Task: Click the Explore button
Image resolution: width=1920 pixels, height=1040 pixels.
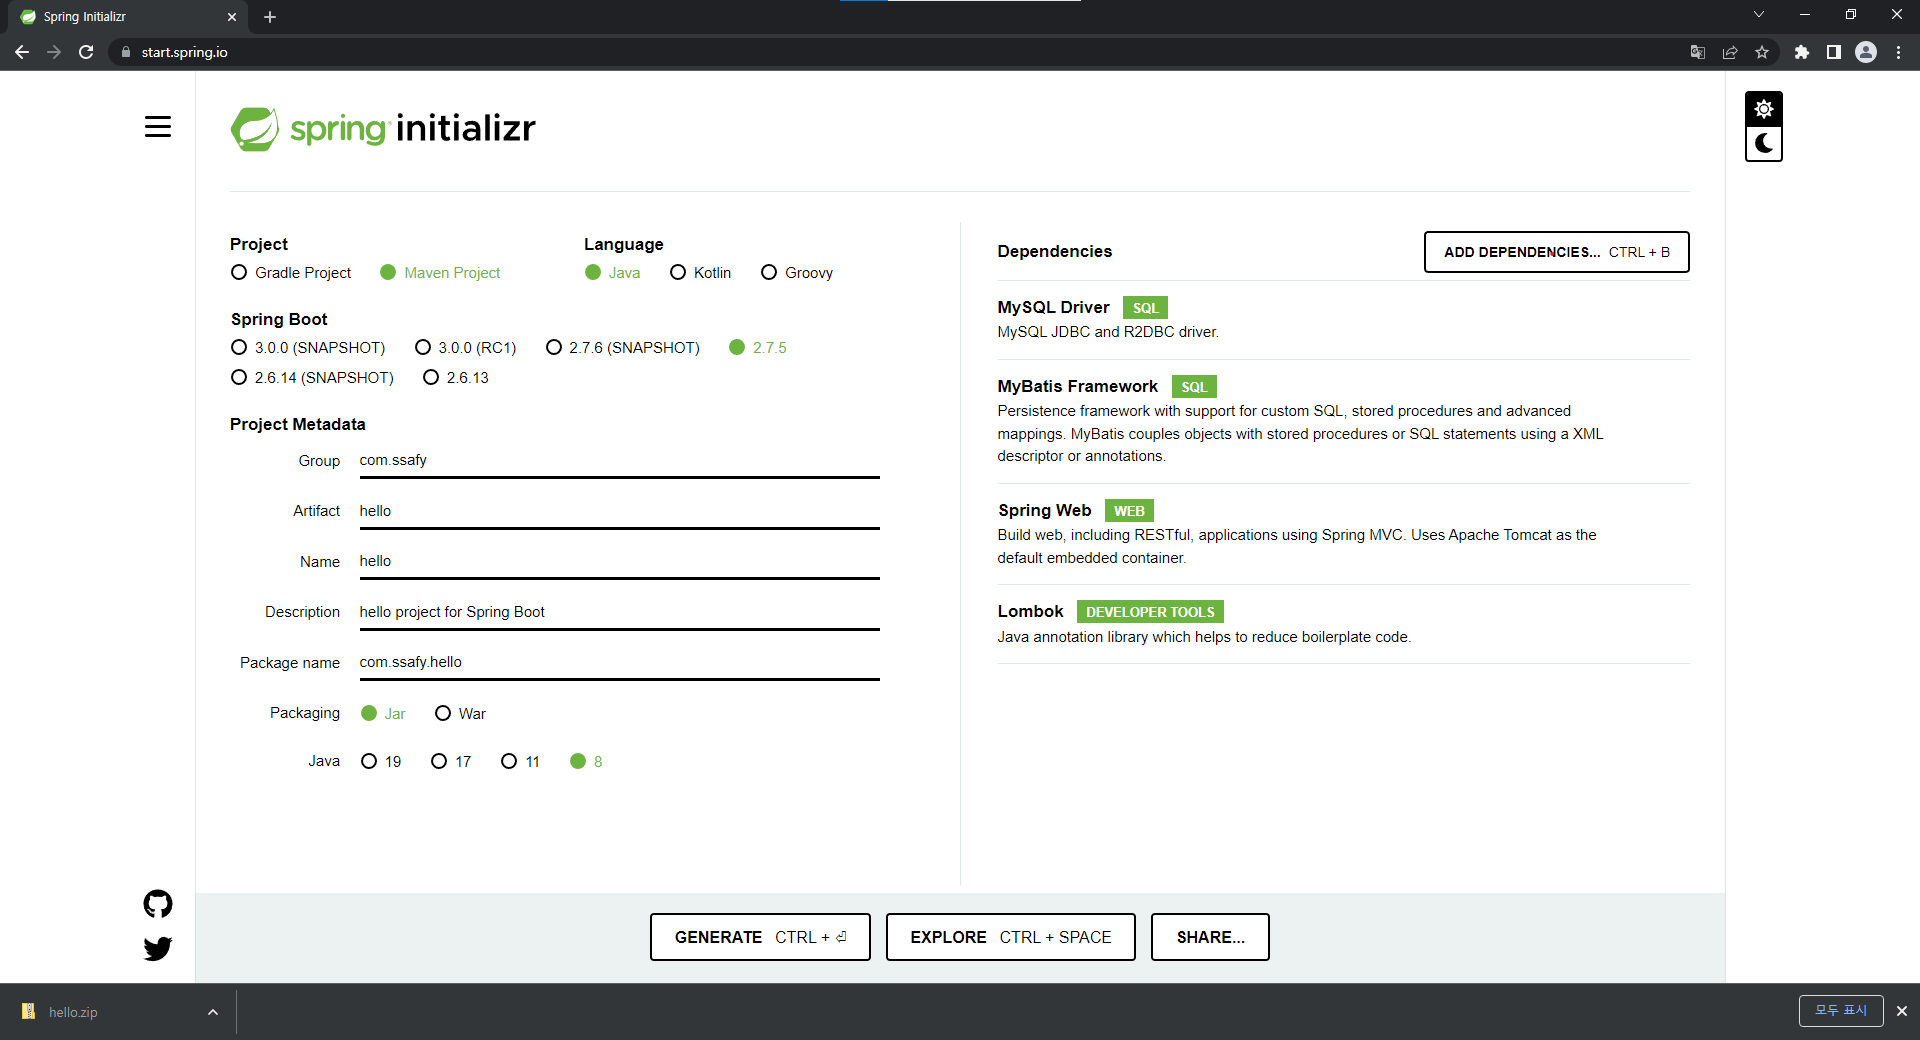Action: tap(1010, 937)
